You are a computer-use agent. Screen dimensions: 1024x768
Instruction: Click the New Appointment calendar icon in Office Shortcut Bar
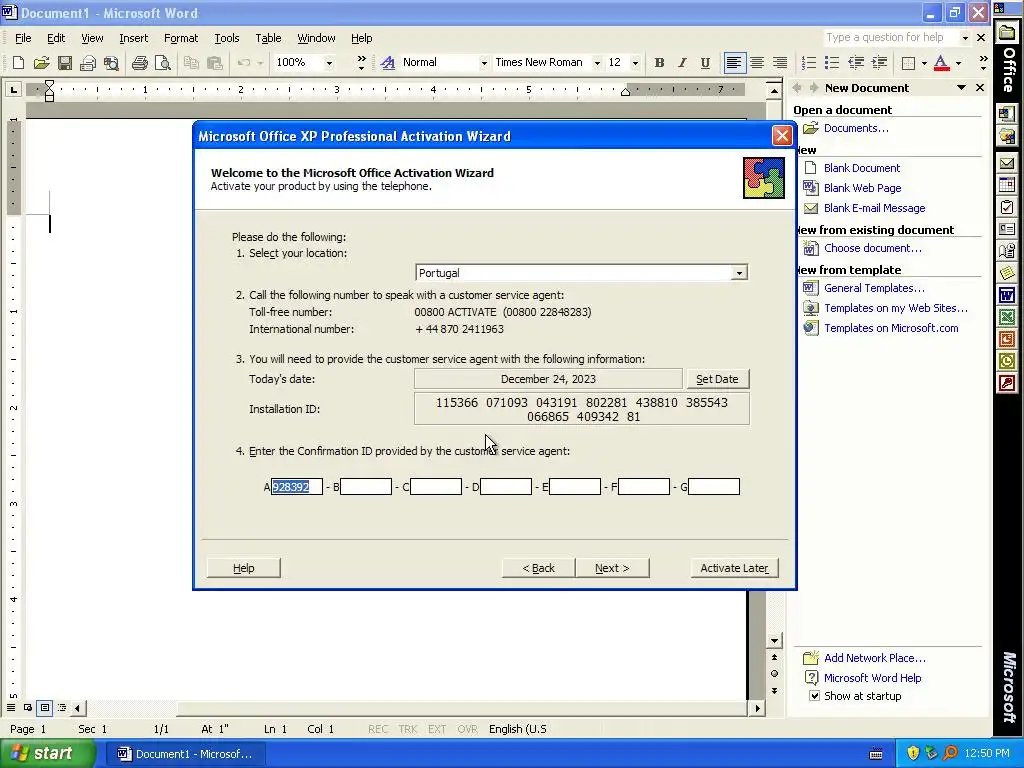tap(1006, 185)
